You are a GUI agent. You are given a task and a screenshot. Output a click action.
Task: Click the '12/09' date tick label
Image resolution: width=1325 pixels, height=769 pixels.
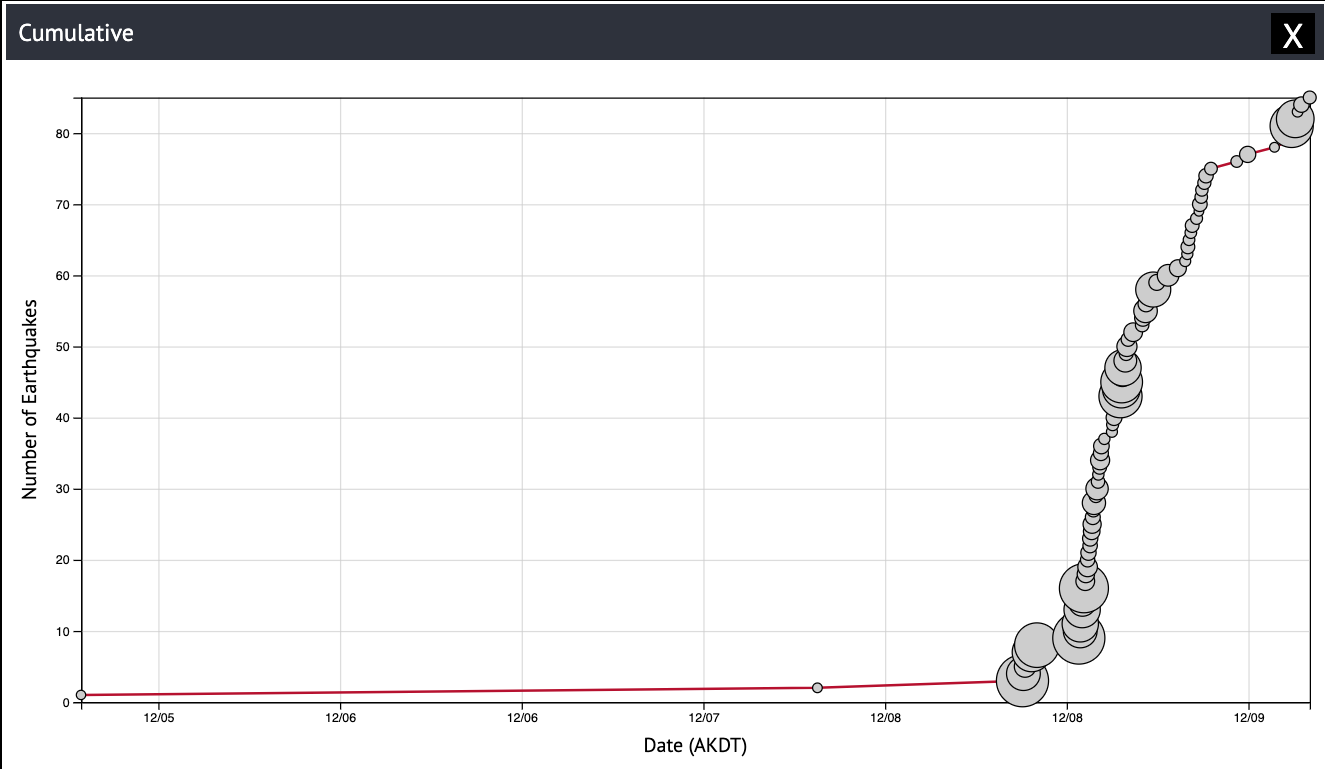[1248, 718]
